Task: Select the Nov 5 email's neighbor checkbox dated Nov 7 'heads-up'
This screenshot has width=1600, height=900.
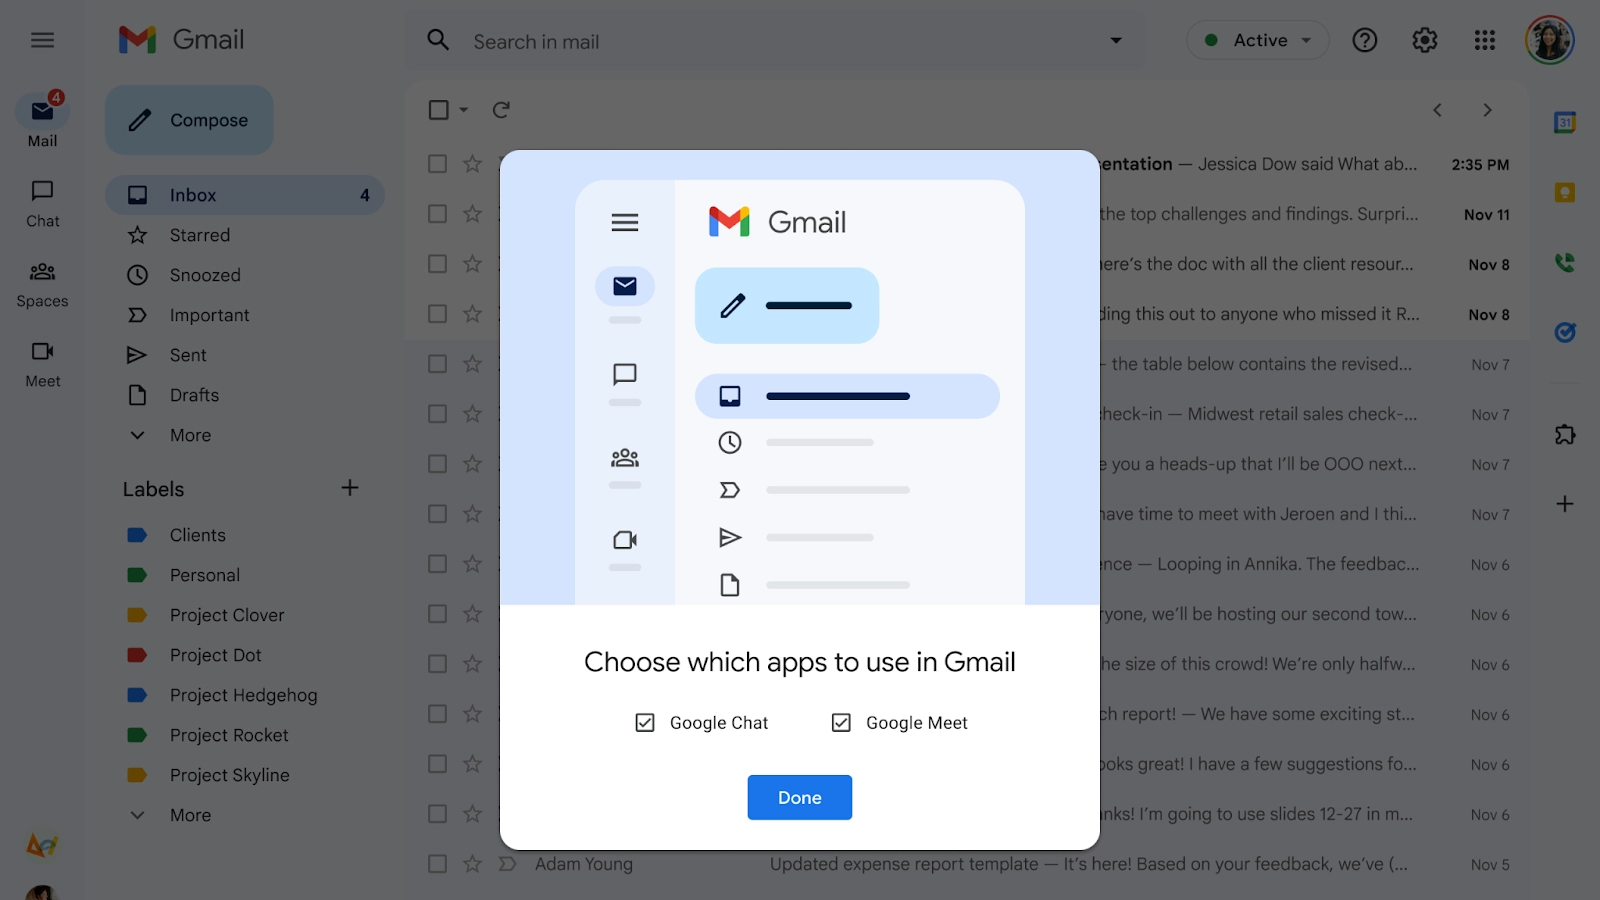Action: (437, 464)
